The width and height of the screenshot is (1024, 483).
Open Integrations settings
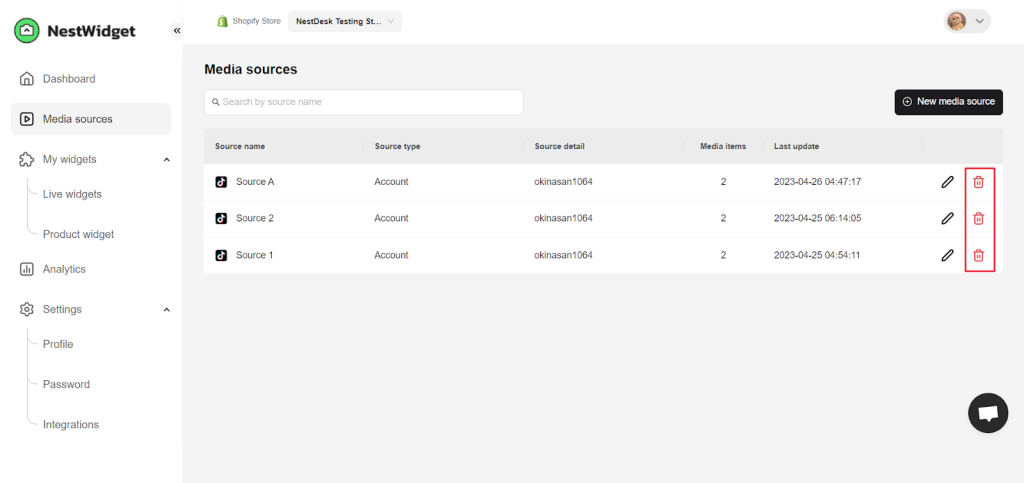[71, 424]
